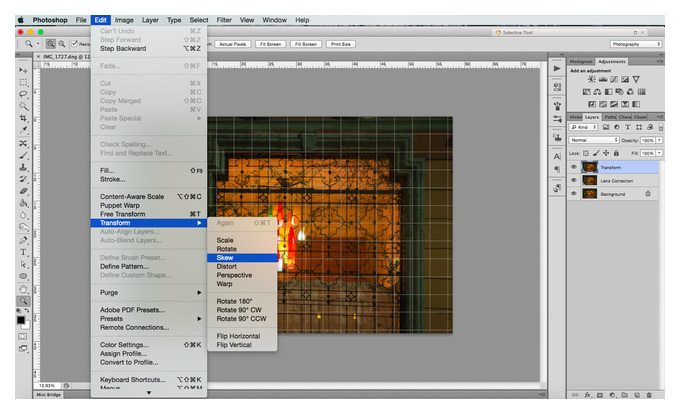Image resolution: width=680 pixels, height=414 pixels.
Task: Click the Actual Pixels button
Action: pyautogui.click(x=232, y=44)
